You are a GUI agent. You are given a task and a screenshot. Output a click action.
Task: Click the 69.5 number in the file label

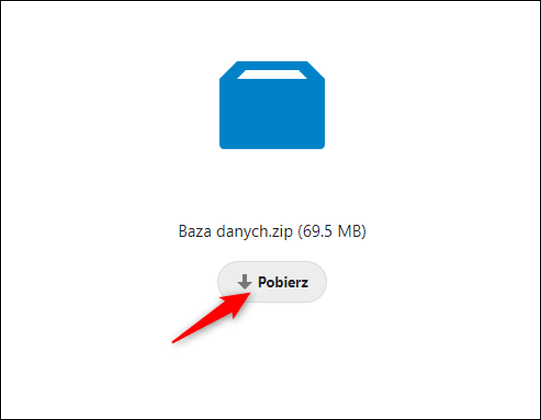318,231
